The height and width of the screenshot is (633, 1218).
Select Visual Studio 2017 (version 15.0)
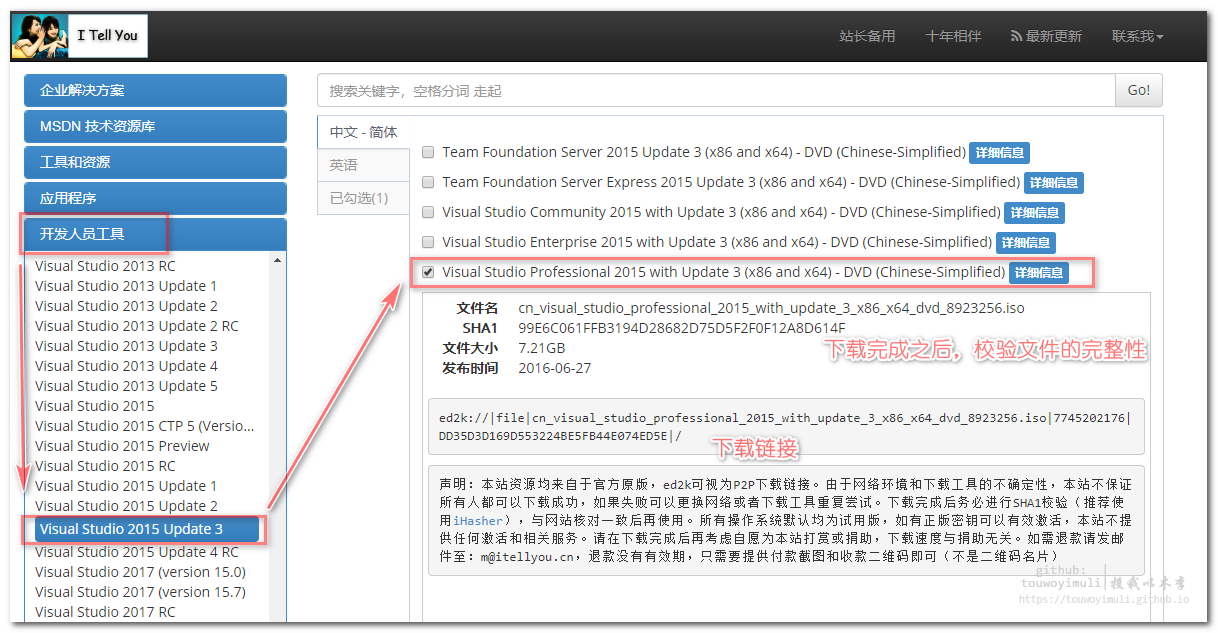[x=140, y=572]
